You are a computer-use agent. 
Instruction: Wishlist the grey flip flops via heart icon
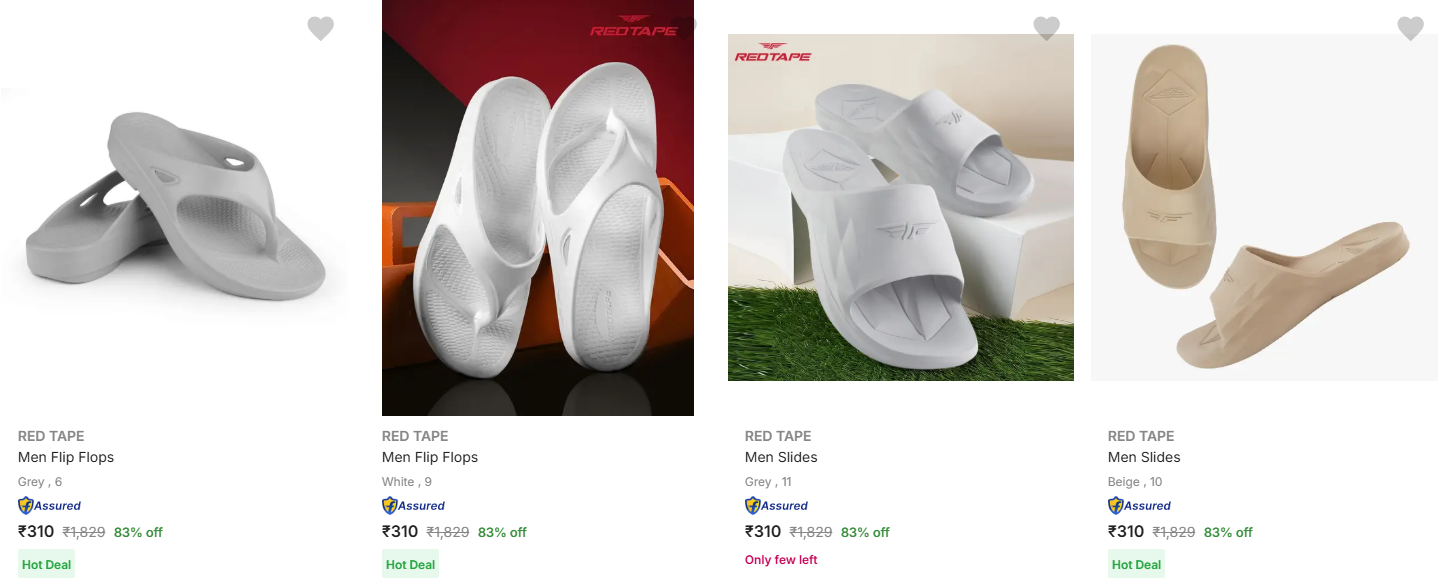[320, 29]
